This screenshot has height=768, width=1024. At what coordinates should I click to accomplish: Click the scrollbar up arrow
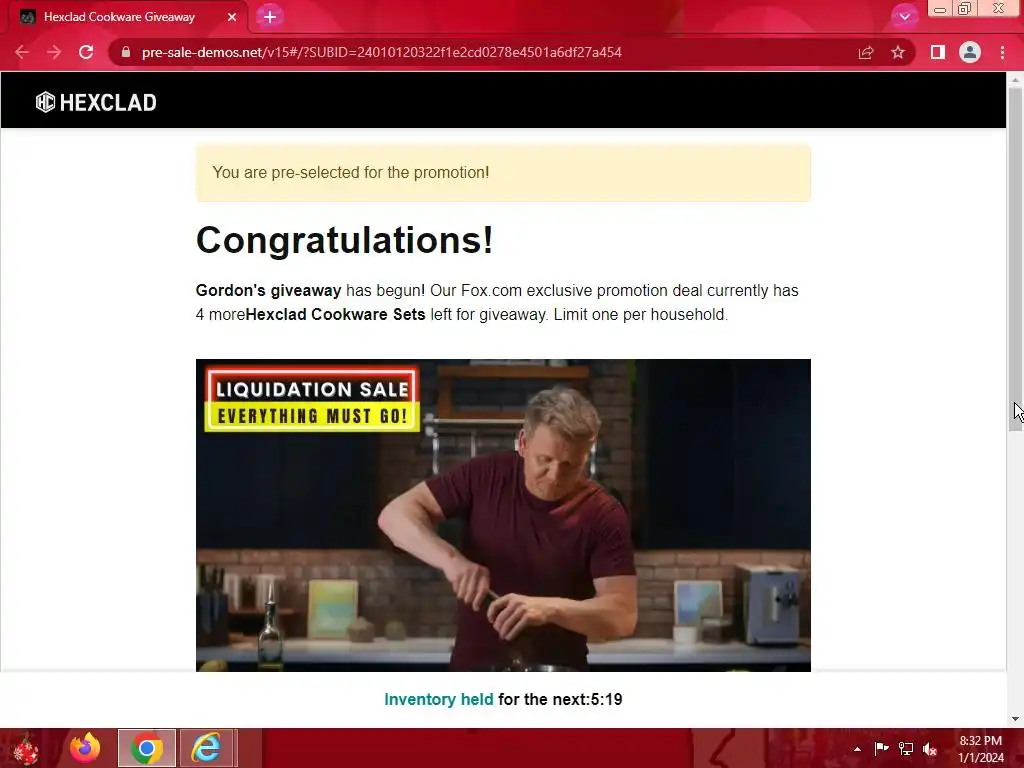tap(1015, 79)
